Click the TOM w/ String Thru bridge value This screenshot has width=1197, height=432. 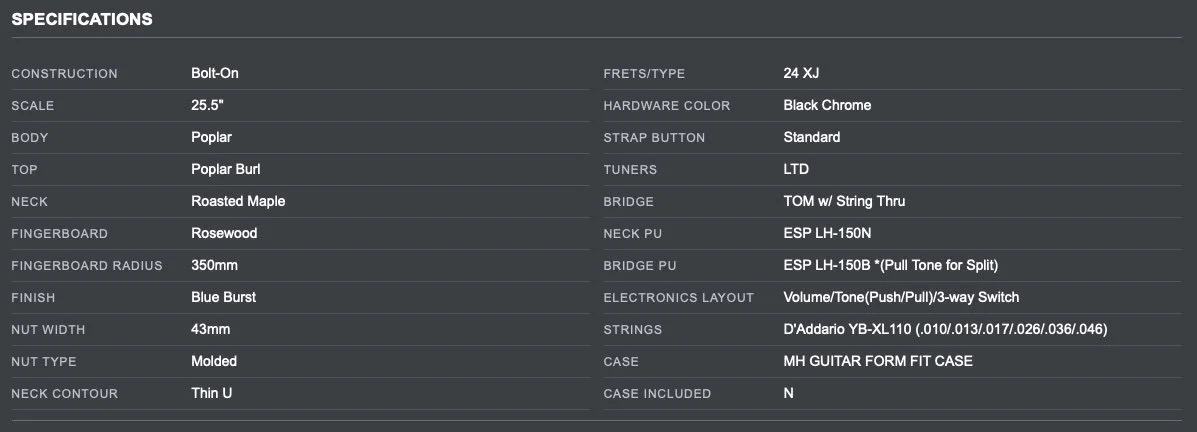pyautogui.click(x=844, y=201)
